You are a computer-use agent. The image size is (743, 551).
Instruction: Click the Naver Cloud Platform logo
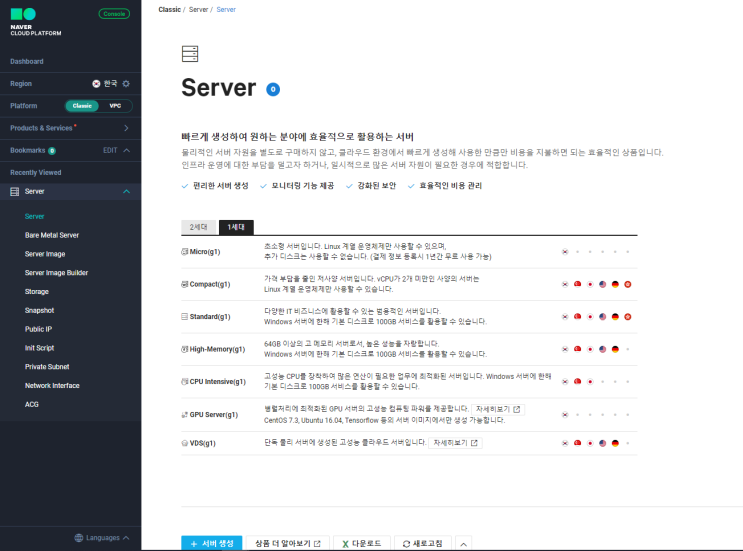[x=36, y=22]
